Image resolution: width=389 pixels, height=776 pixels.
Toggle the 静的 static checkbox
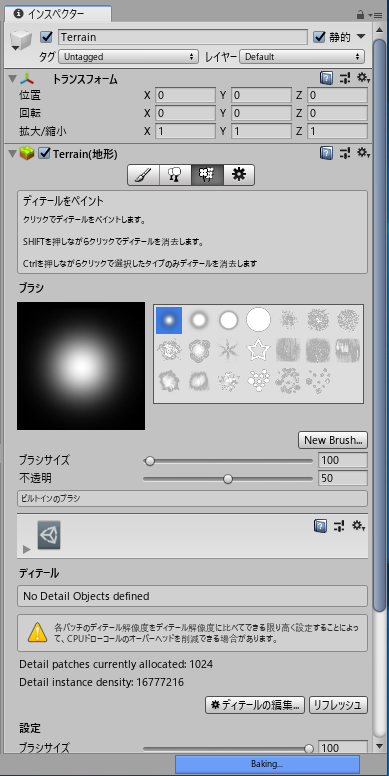point(319,37)
